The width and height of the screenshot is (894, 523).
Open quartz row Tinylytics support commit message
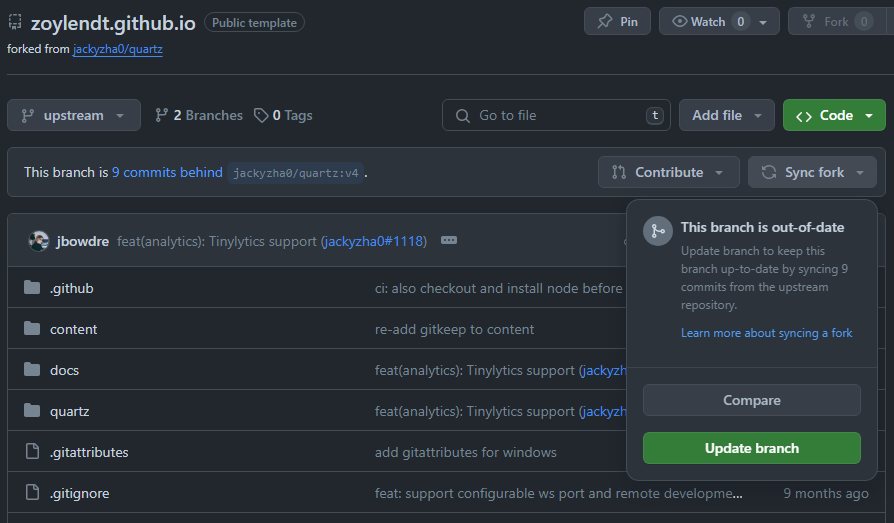click(475, 411)
